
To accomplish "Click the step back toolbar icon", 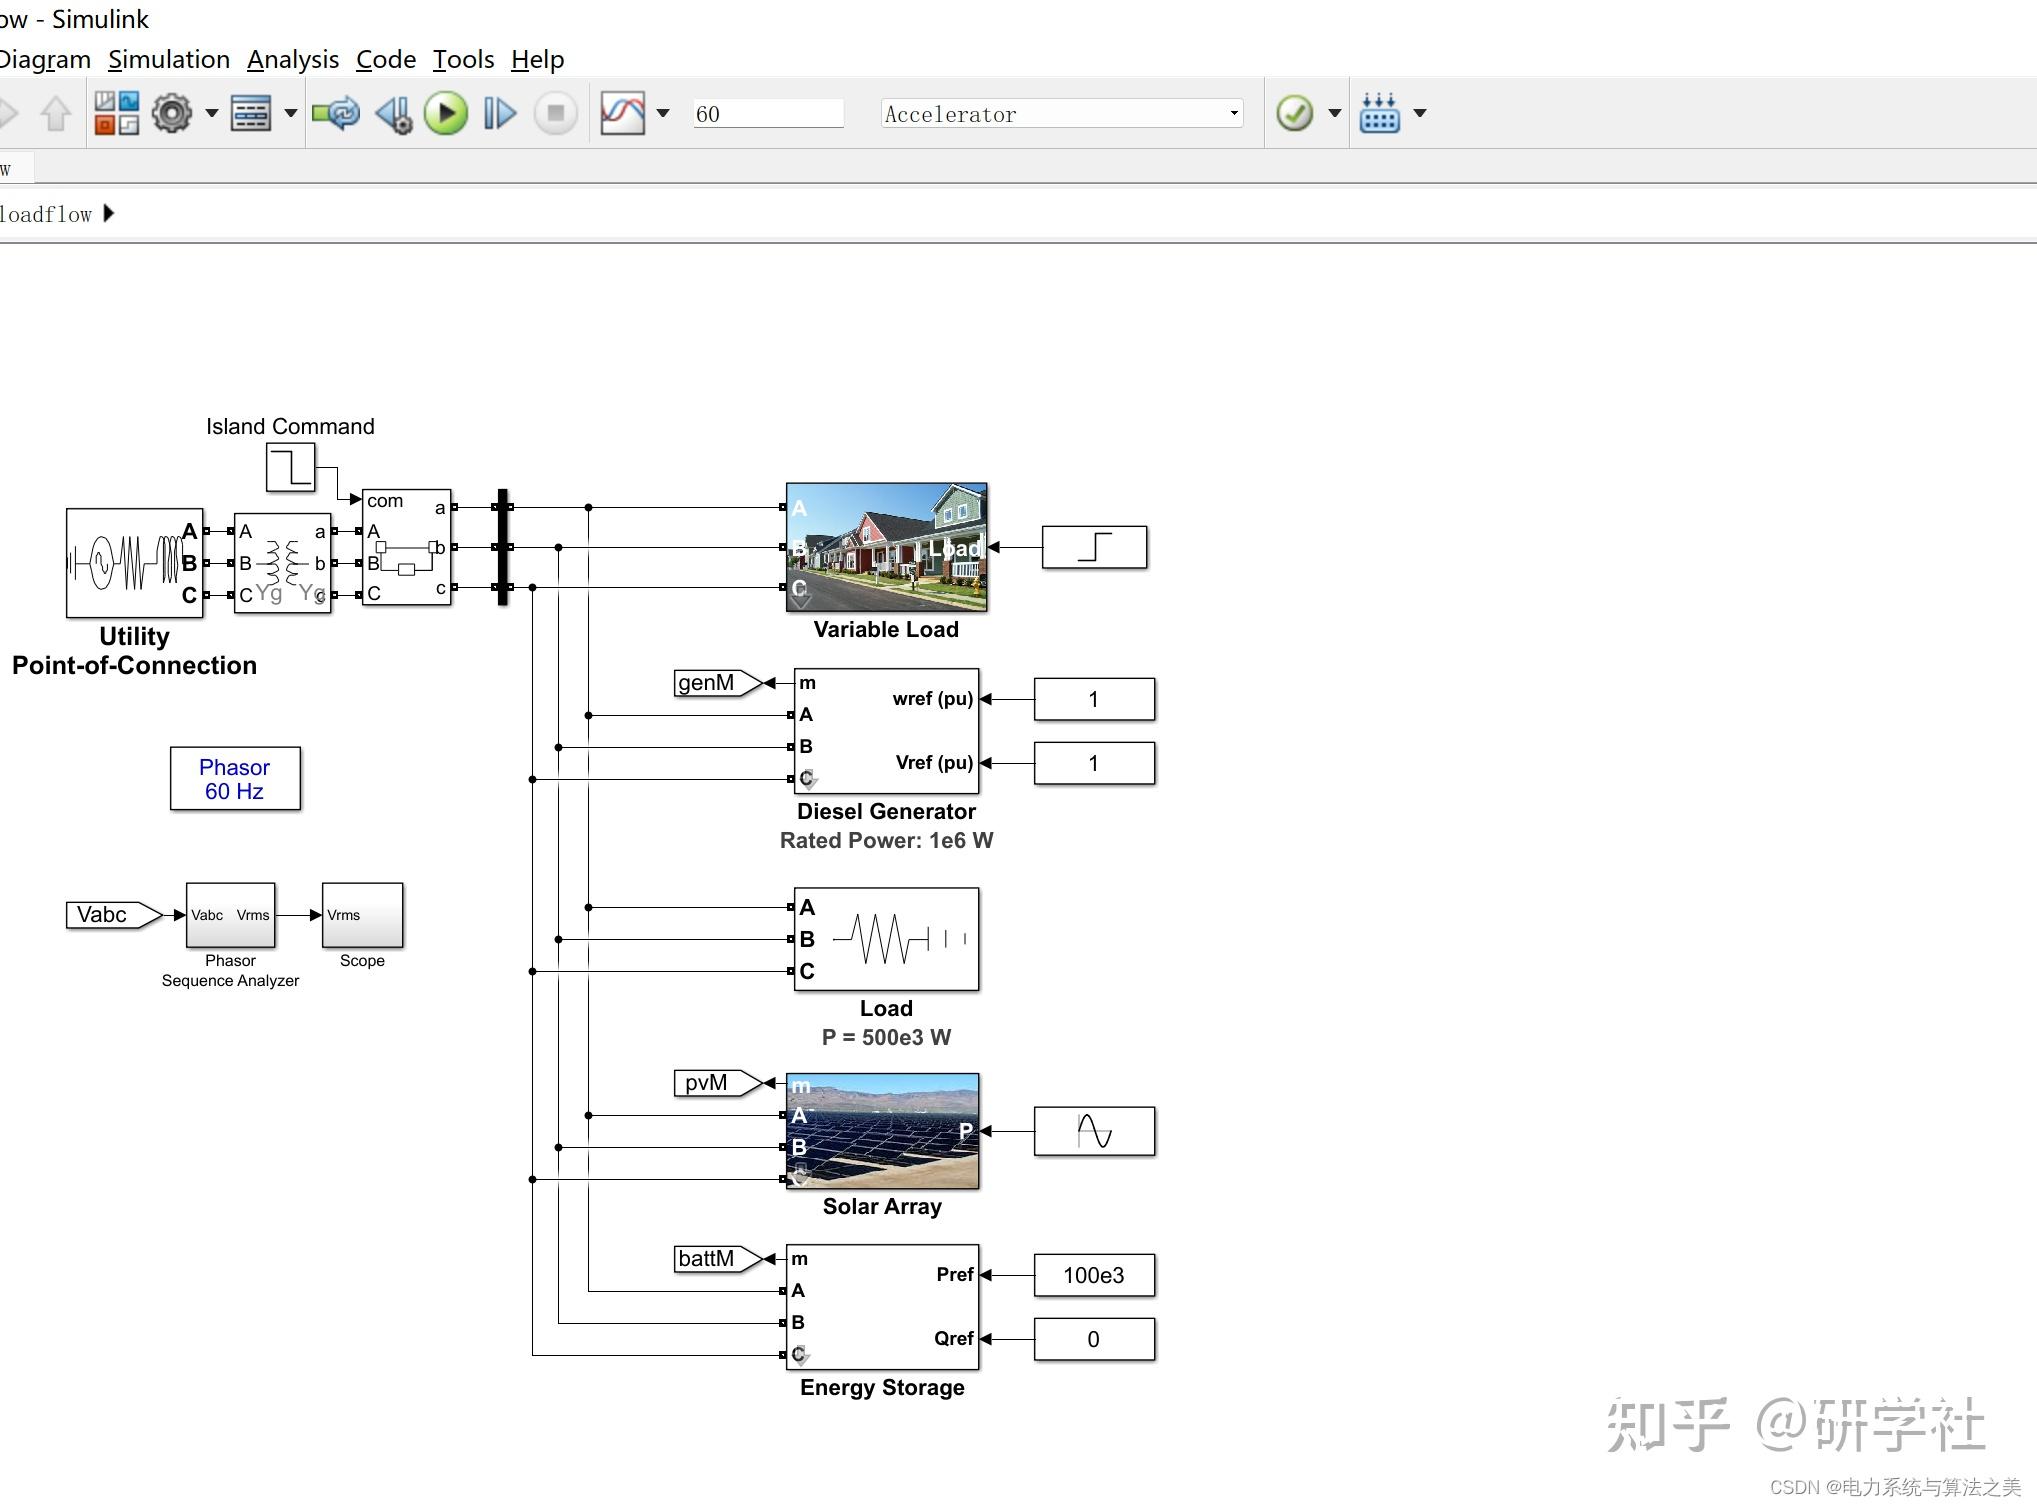I will pos(393,113).
